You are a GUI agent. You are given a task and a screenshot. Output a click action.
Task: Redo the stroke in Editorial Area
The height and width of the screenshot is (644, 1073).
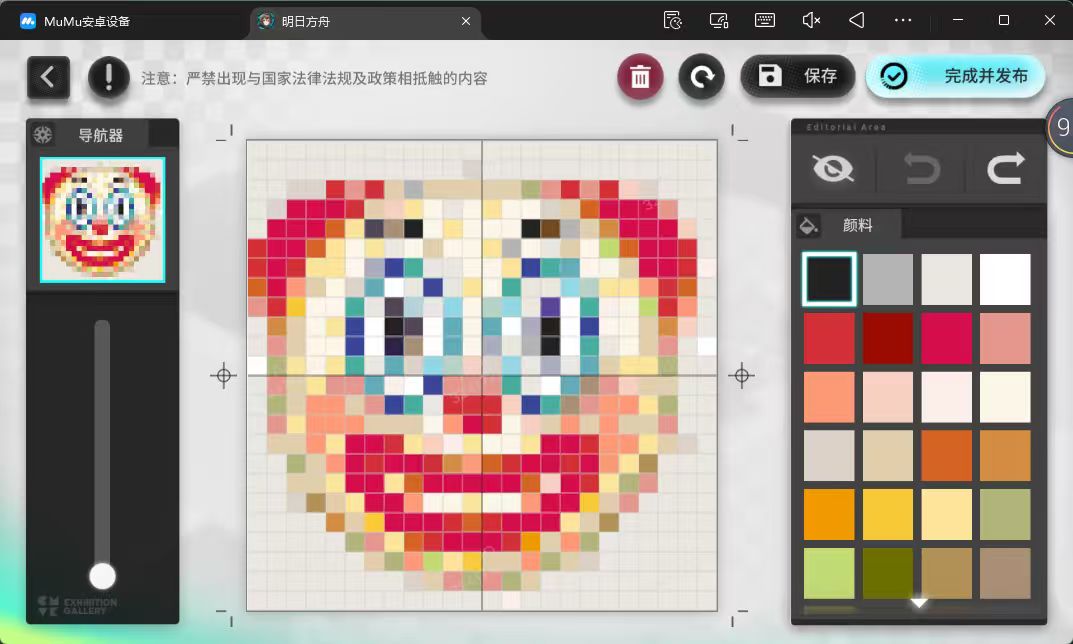[1006, 168]
